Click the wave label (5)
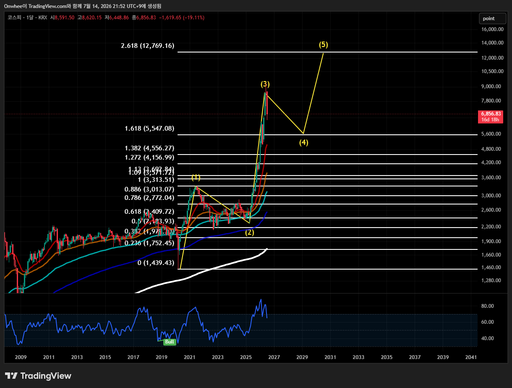 click(x=323, y=44)
